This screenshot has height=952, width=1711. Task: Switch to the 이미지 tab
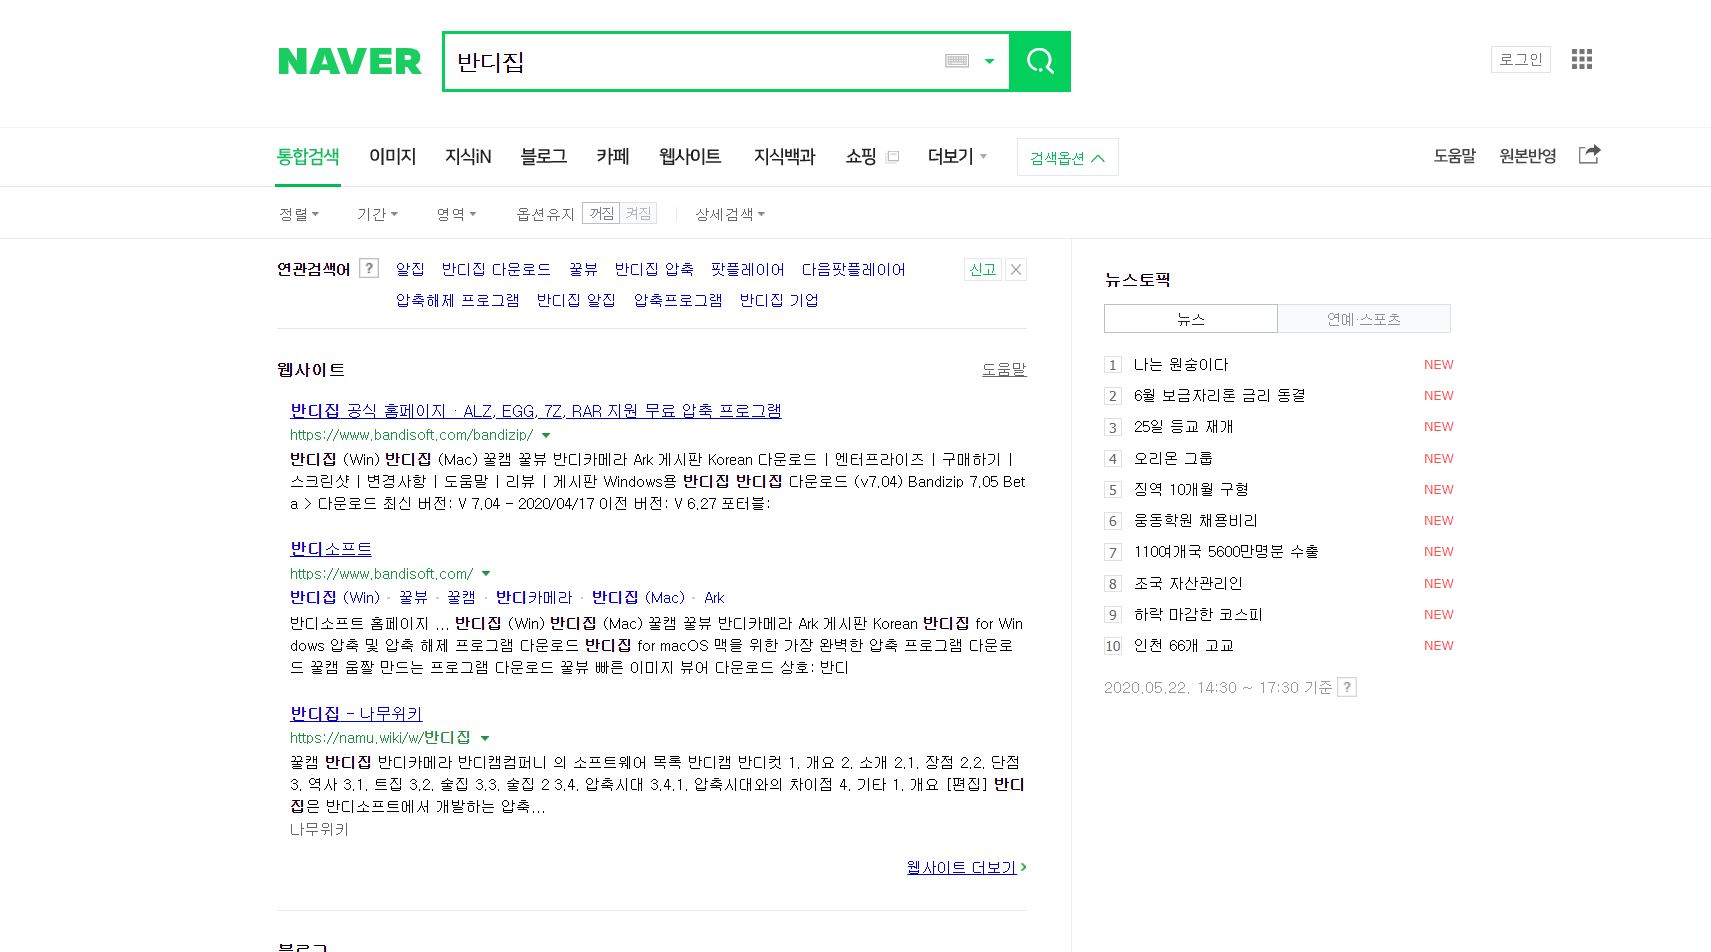(x=392, y=156)
